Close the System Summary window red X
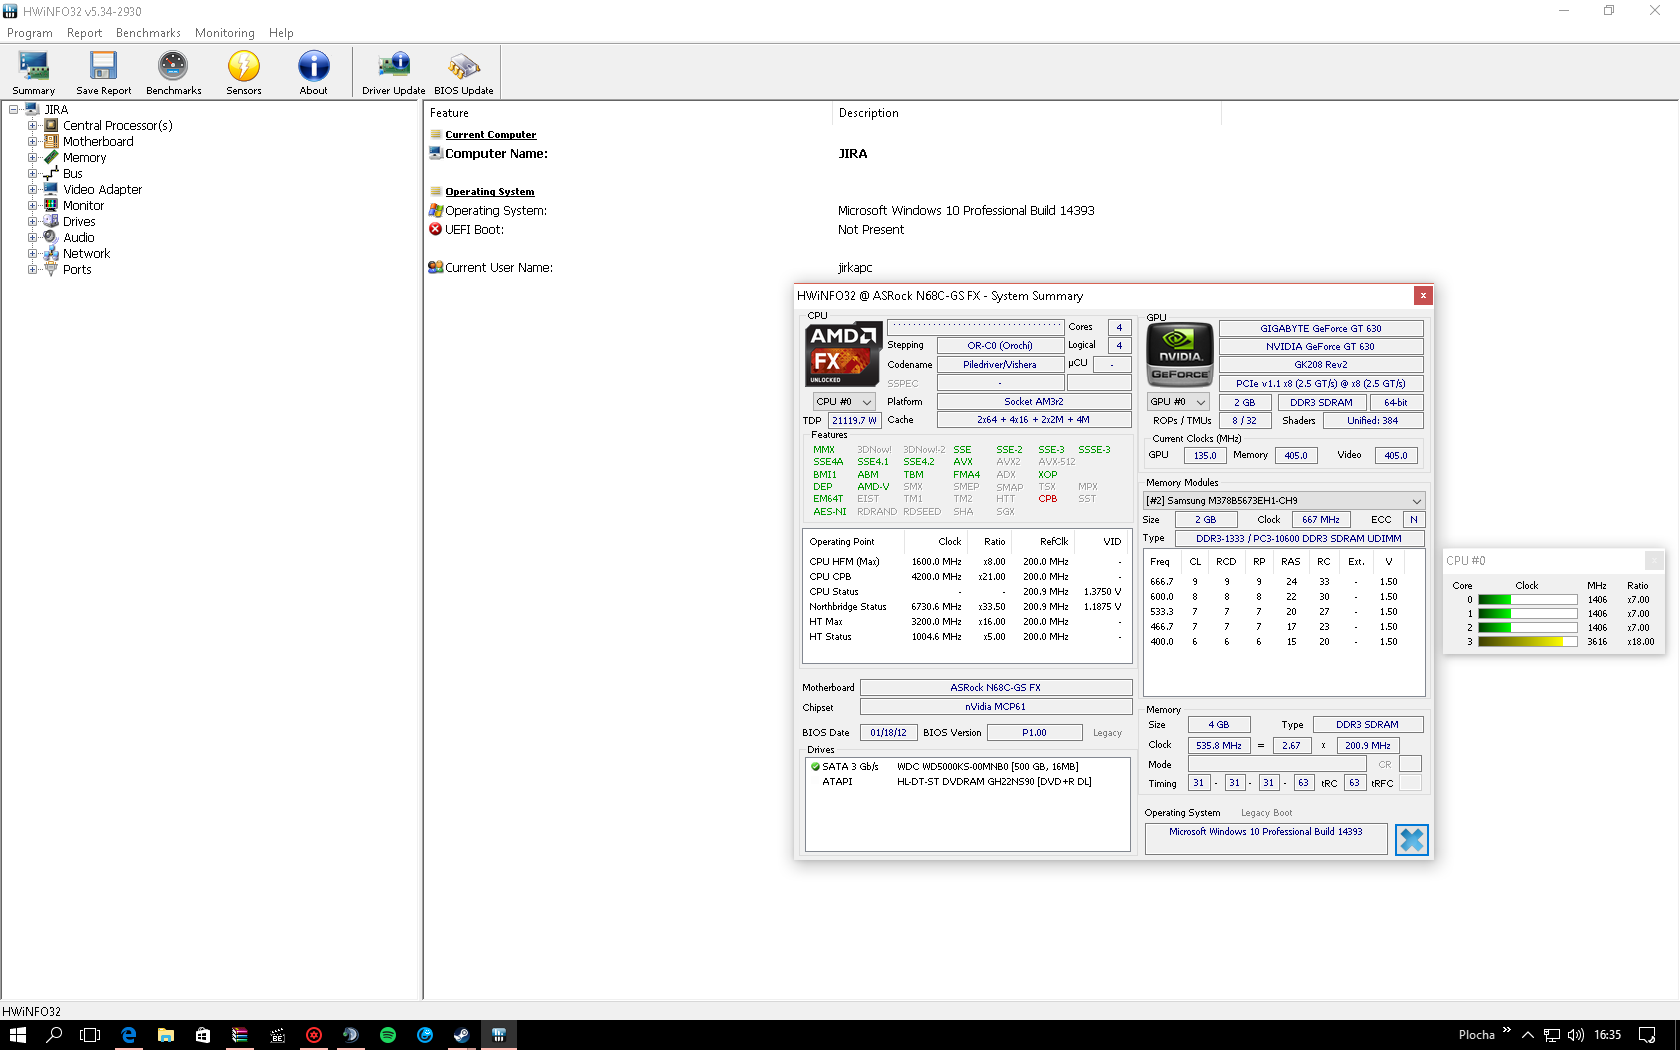The height and width of the screenshot is (1050, 1680). coord(1423,295)
